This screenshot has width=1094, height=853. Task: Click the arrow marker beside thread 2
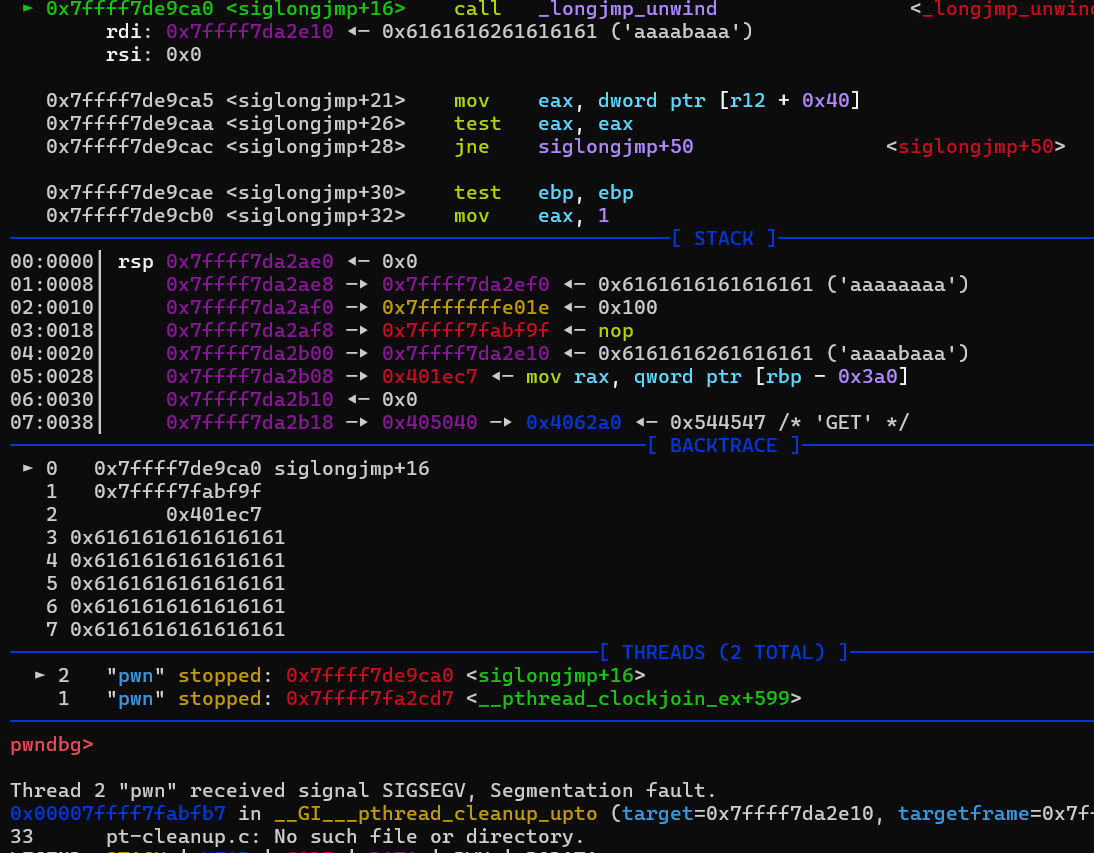coord(40,675)
